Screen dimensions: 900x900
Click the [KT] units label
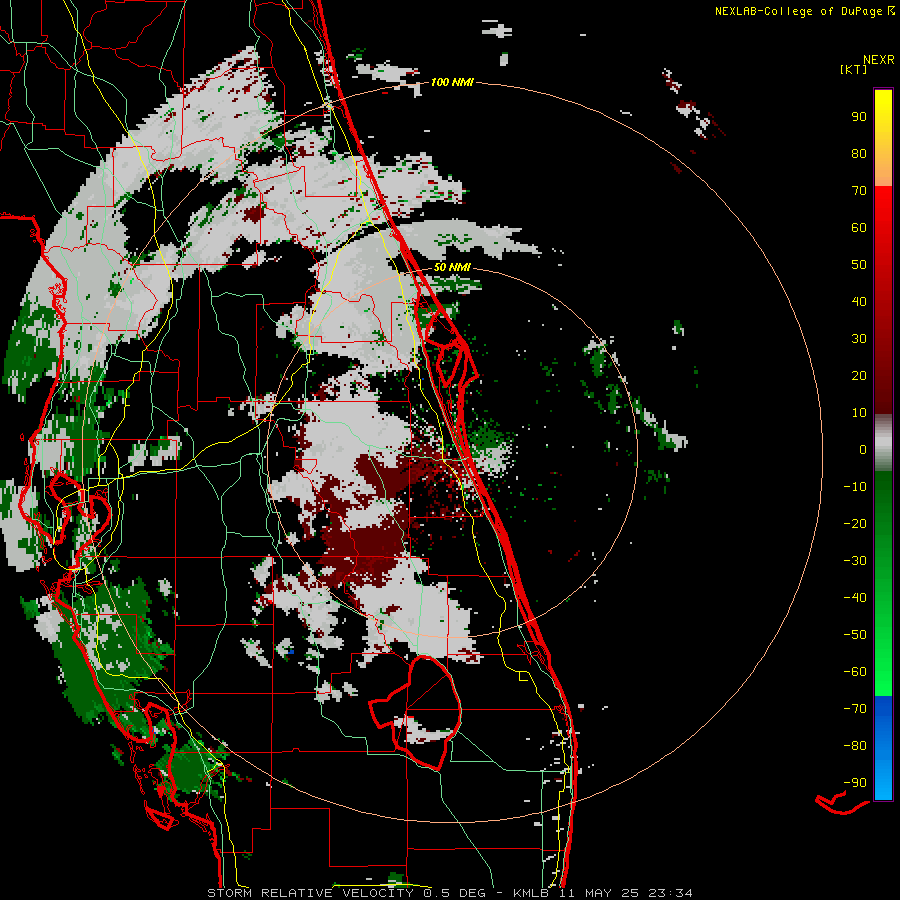point(853,69)
